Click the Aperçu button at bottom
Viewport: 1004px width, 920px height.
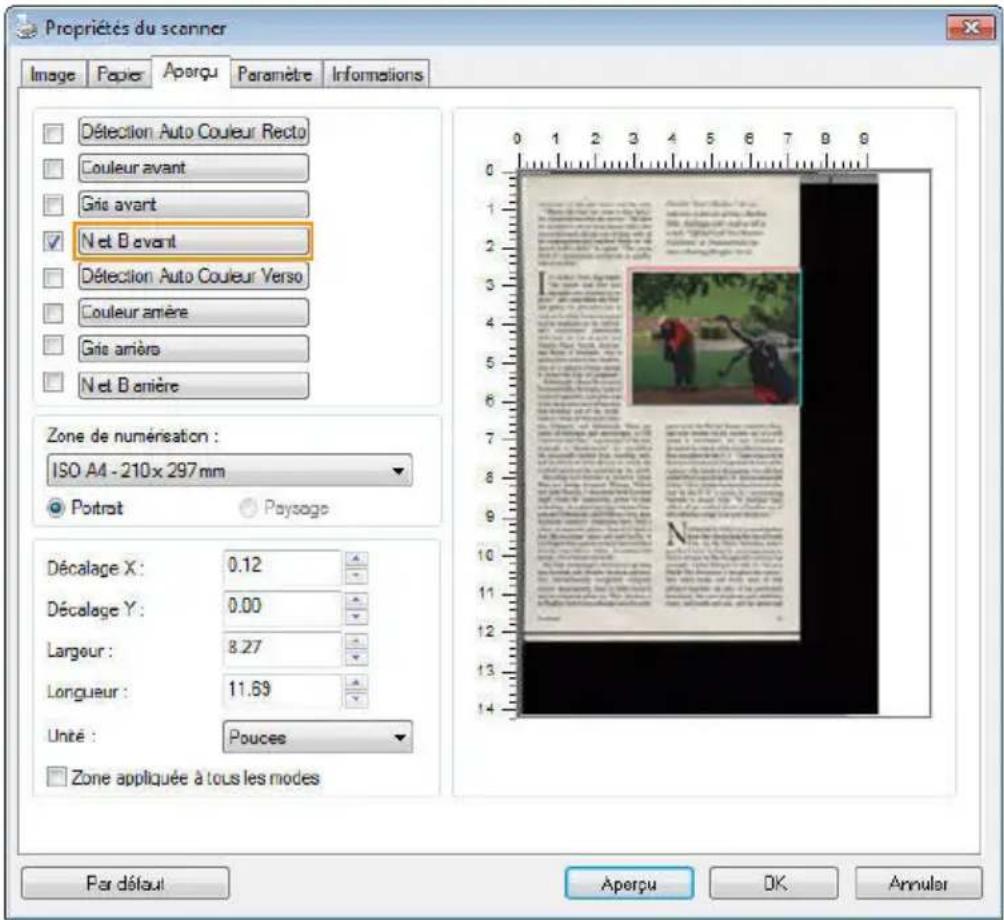629,884
